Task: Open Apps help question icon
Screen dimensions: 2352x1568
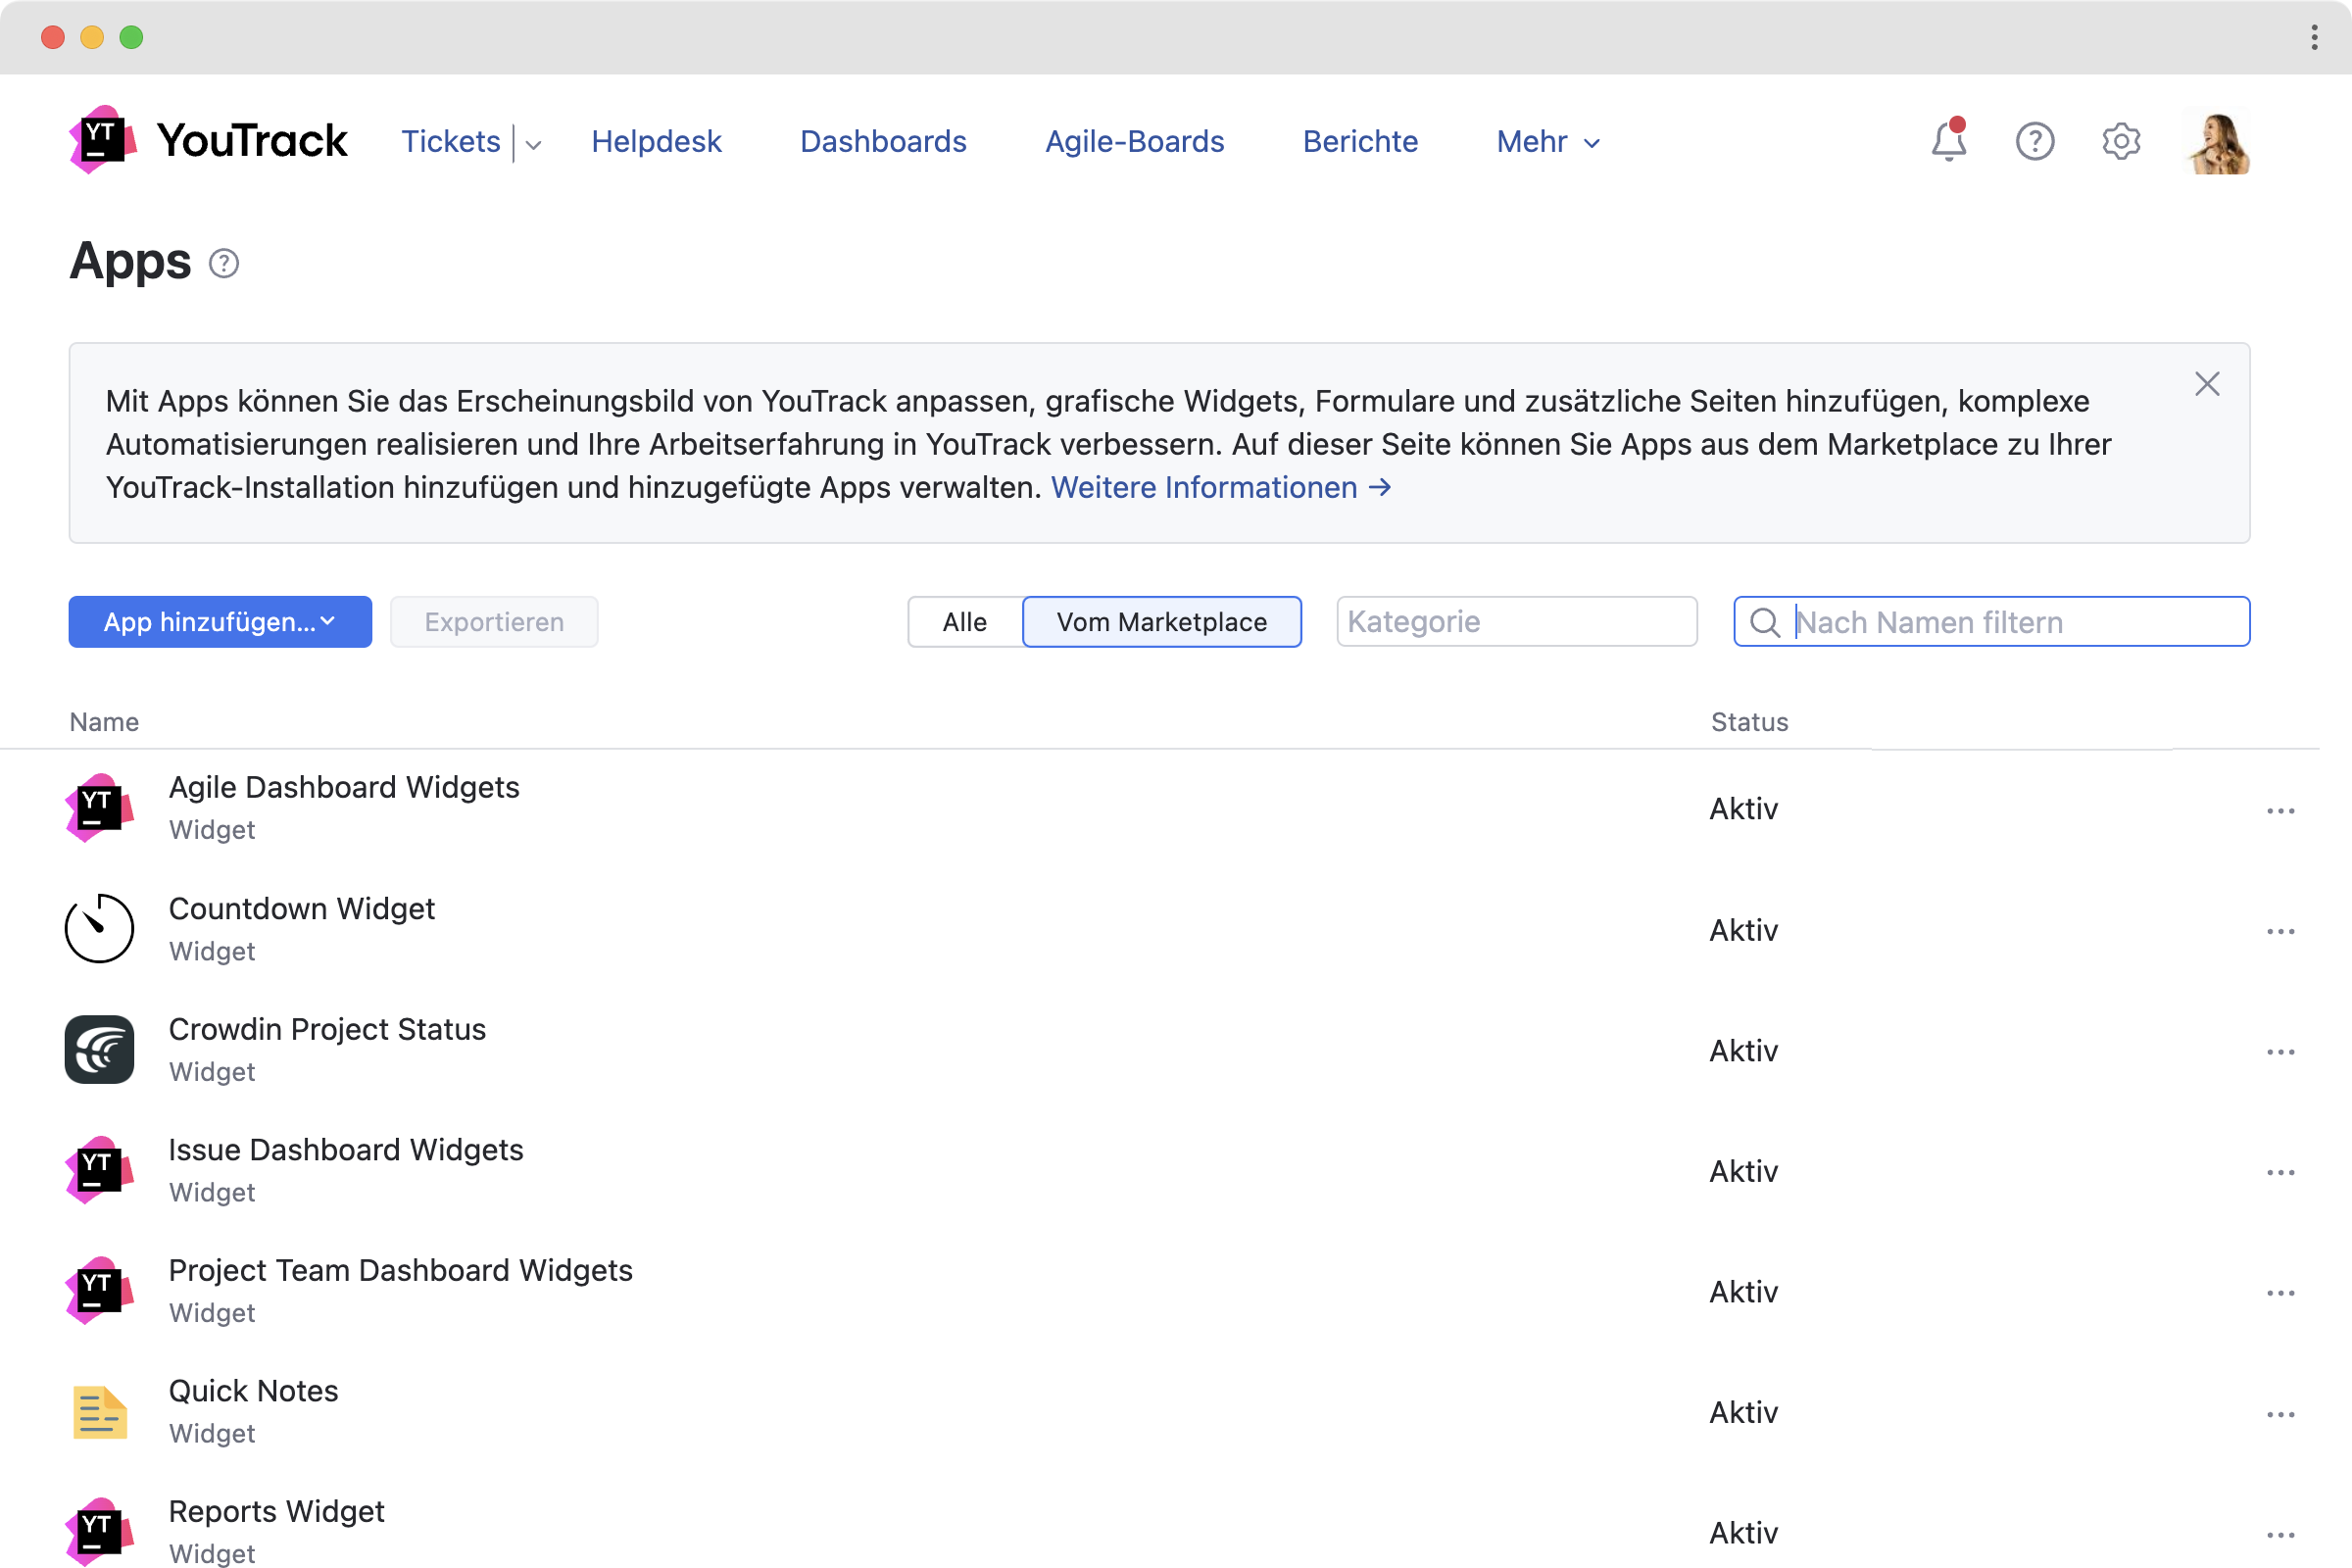Action: 224,264
